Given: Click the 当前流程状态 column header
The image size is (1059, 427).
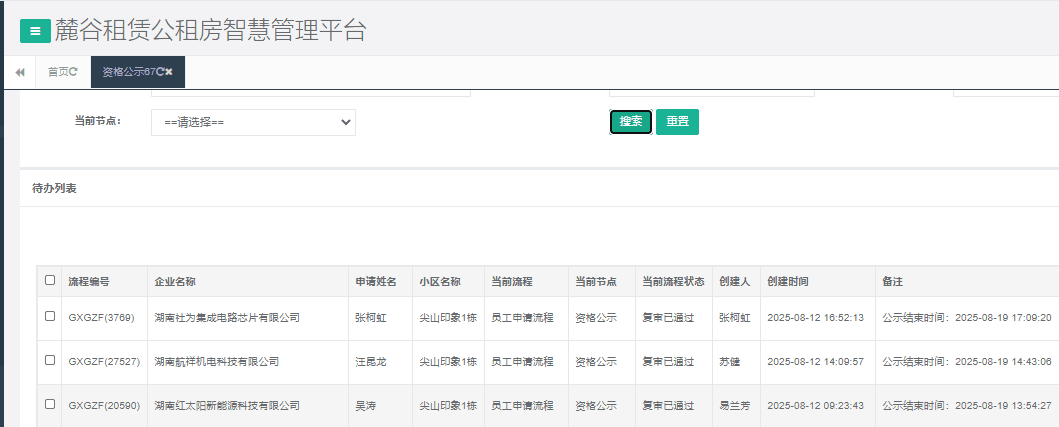Looking at the screenshot, I should (x=673, y=282).
